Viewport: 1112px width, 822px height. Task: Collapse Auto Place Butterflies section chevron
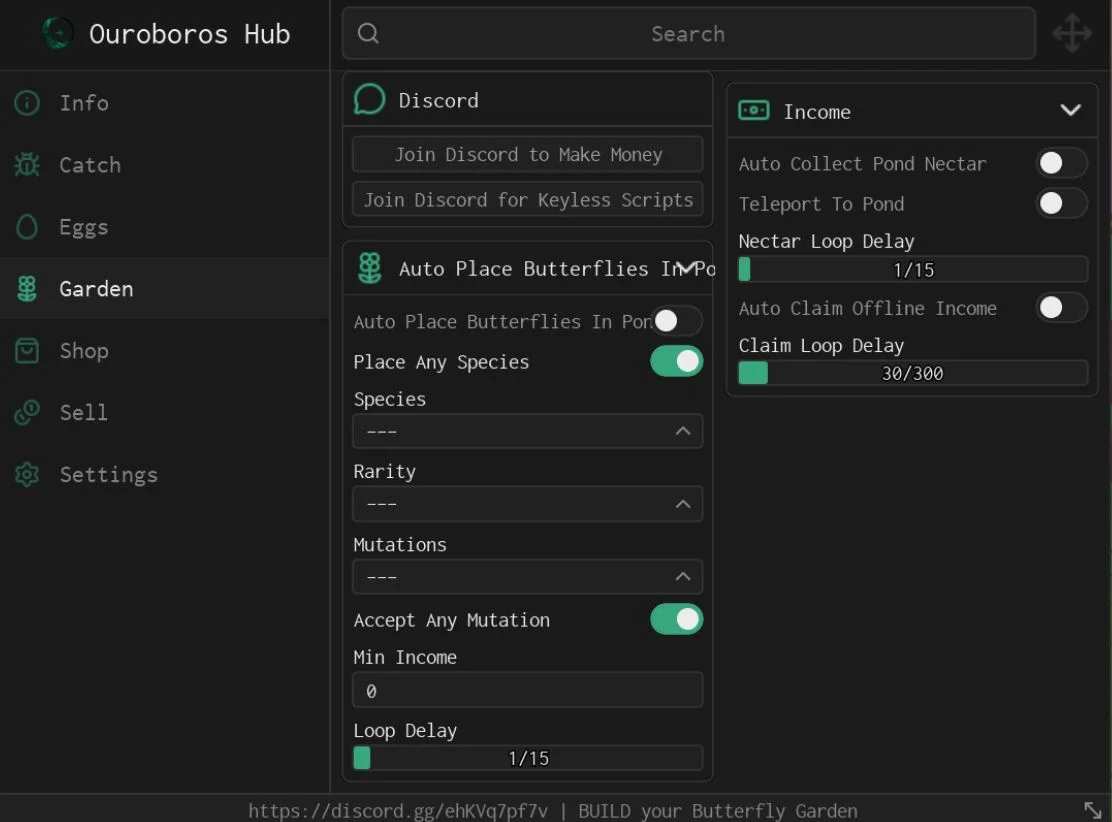(685, 268)
